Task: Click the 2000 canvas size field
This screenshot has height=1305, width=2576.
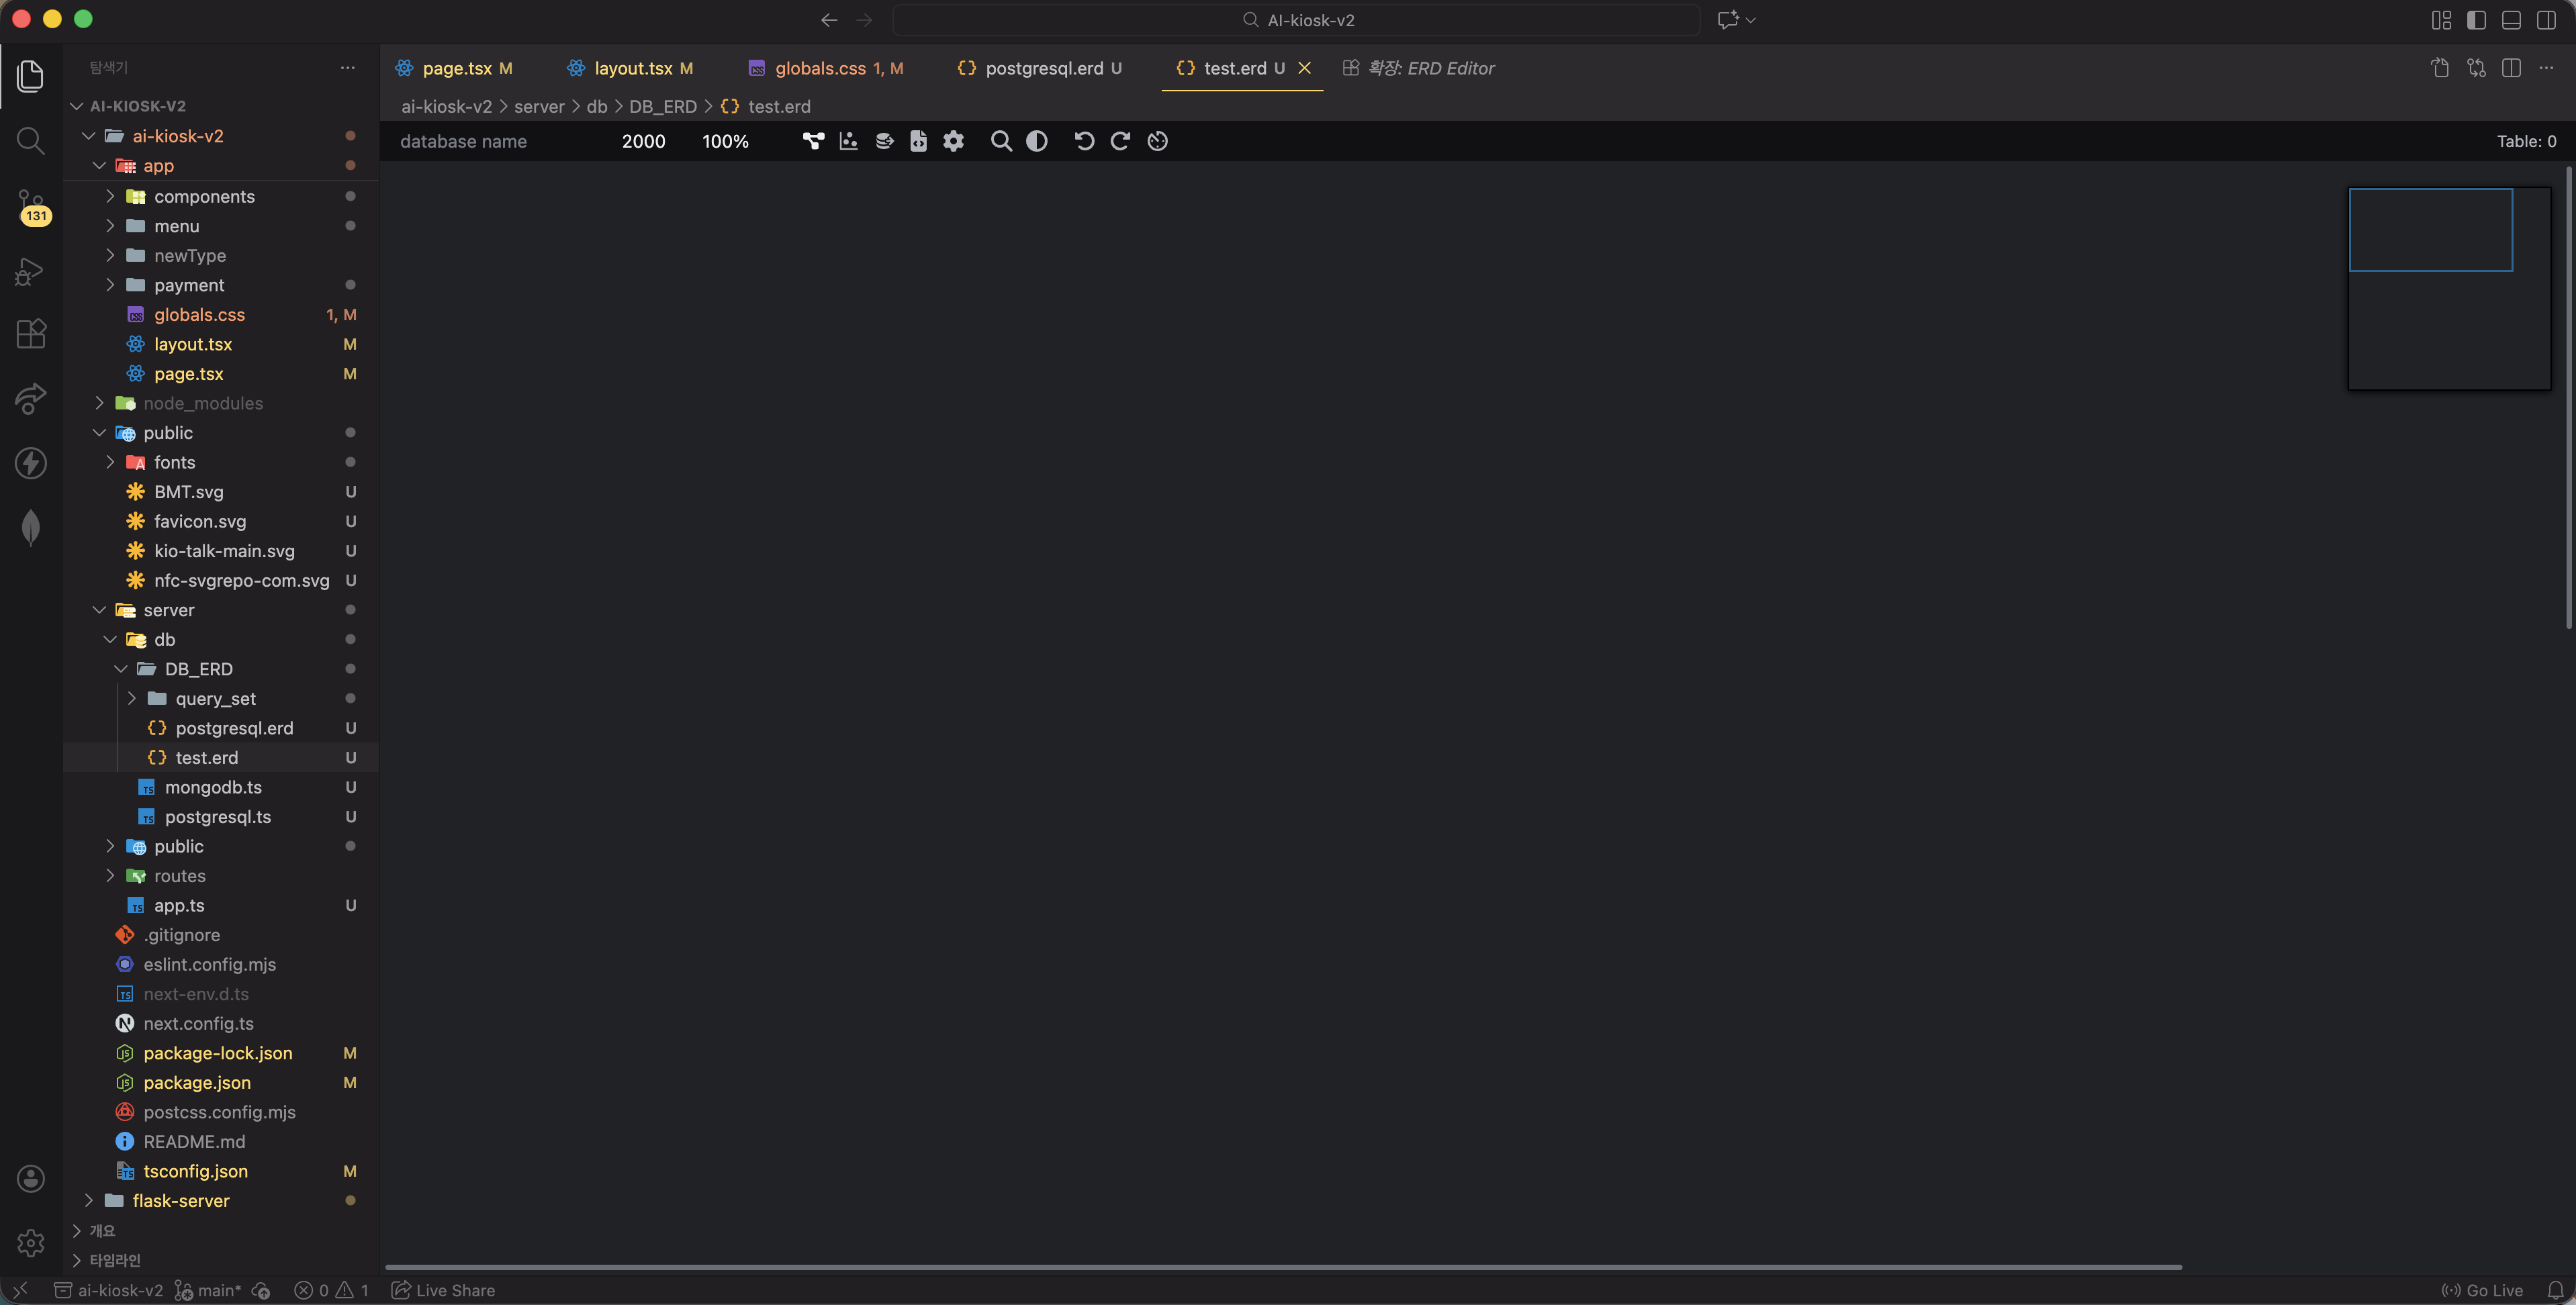Action: point(643,141)
